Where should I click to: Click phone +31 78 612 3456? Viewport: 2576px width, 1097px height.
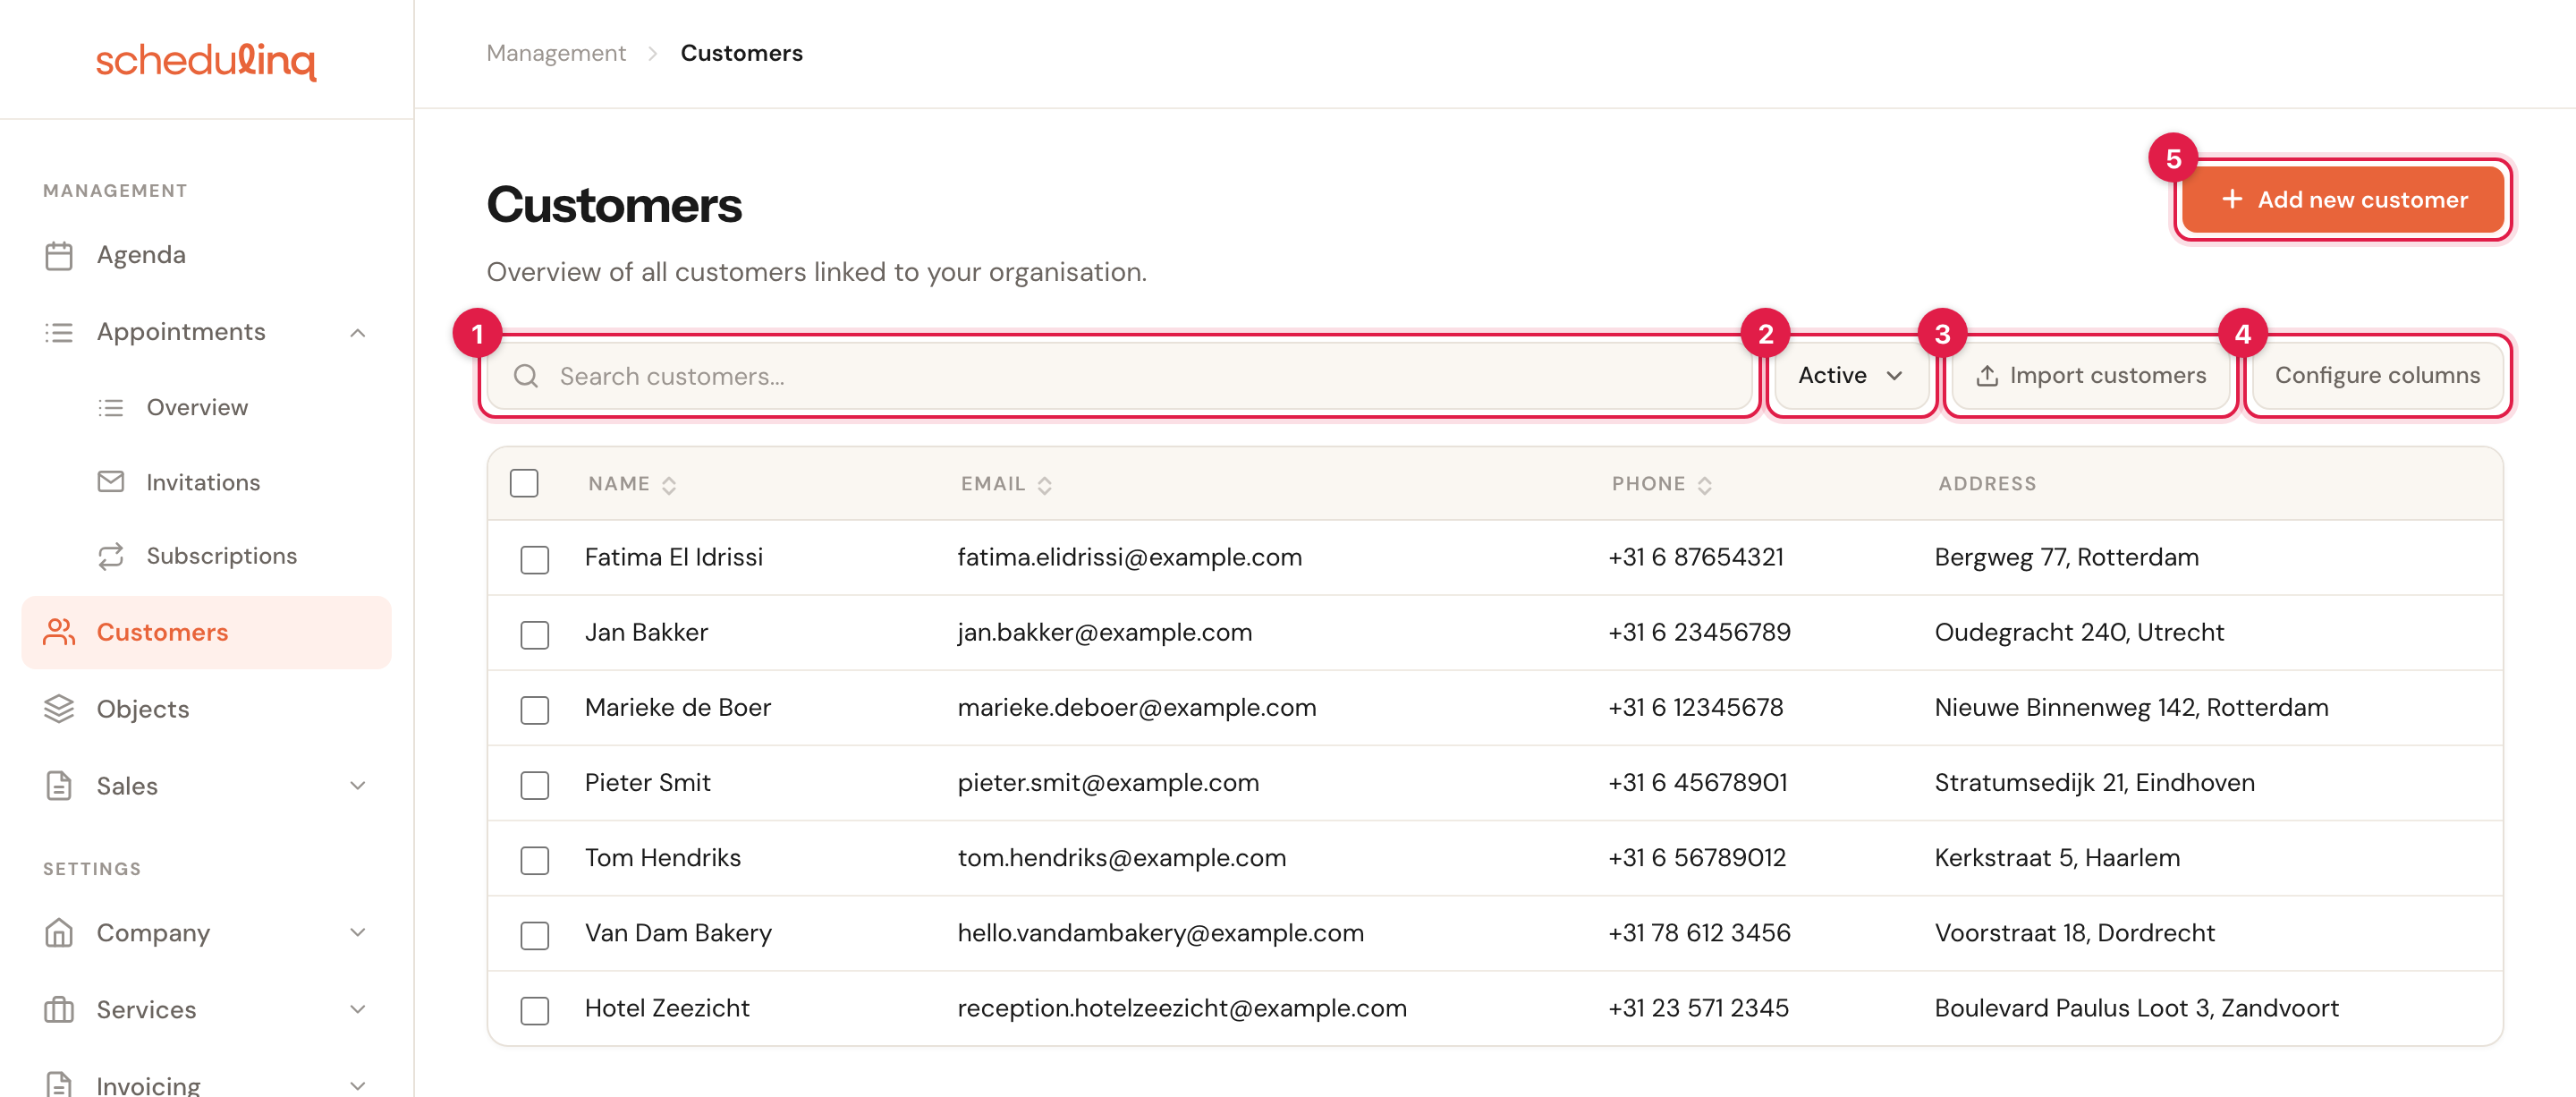click(1699, 933)
